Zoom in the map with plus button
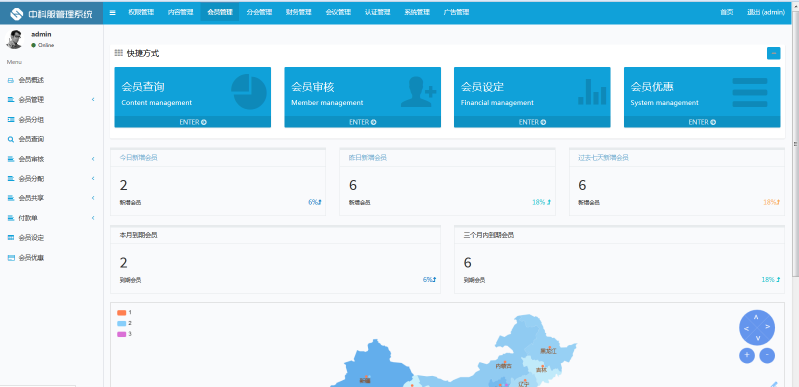799x387 pixels. point(747,355)
